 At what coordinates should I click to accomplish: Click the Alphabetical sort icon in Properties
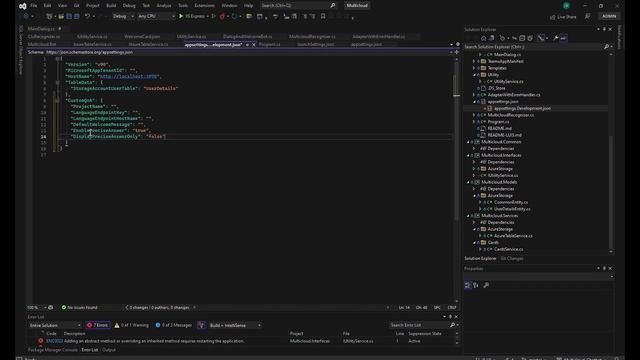pyautogui.click(x=476, y=285)
